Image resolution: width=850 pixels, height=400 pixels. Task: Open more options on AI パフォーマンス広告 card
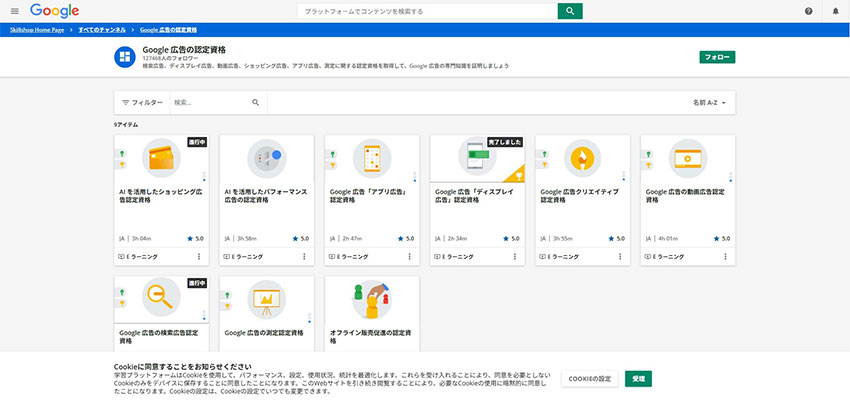304,256
